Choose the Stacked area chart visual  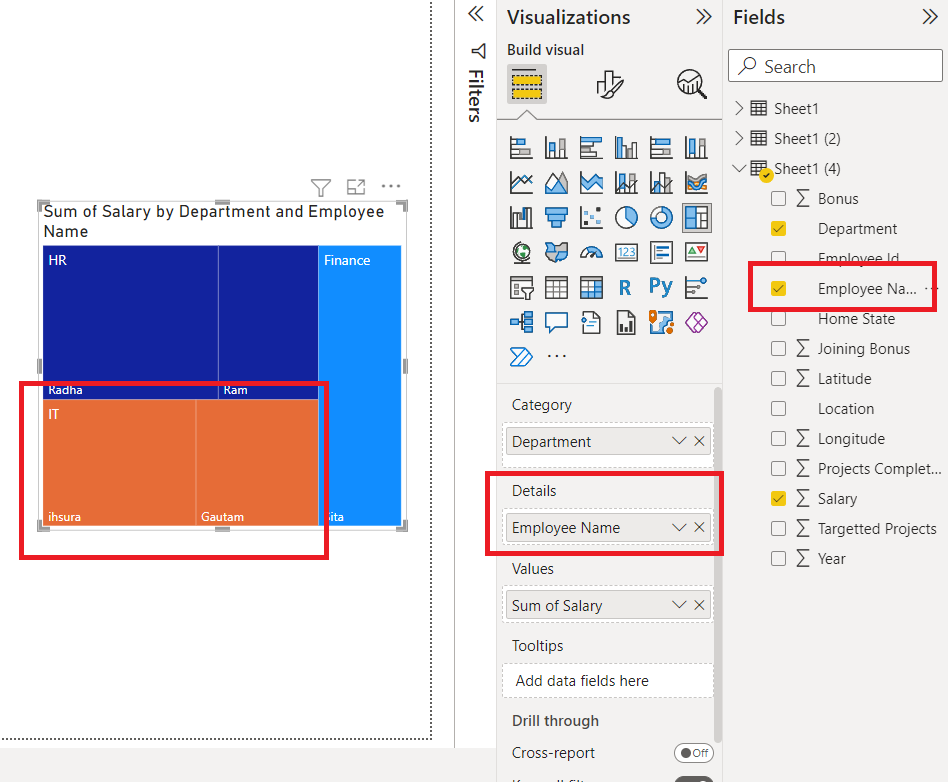591,183
